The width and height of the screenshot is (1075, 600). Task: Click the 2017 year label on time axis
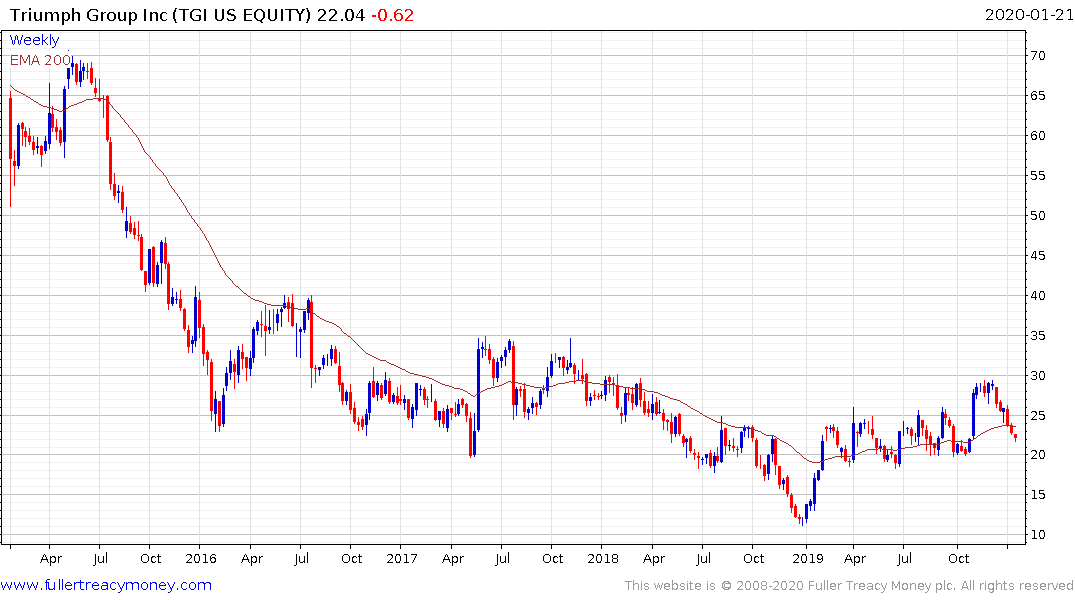(402, 558)
